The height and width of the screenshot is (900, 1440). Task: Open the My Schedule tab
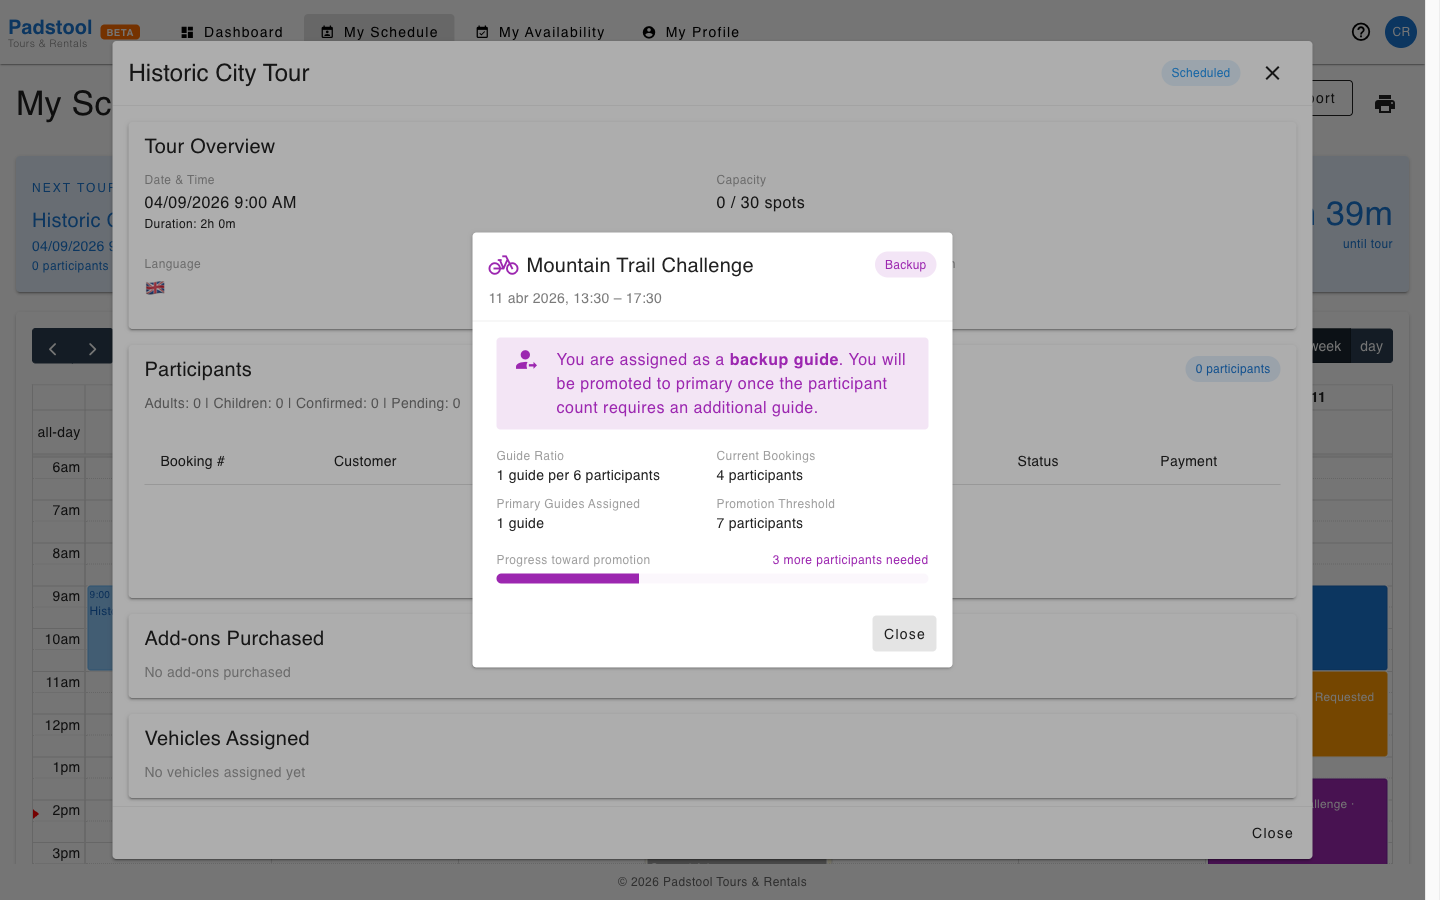point(379,32)
